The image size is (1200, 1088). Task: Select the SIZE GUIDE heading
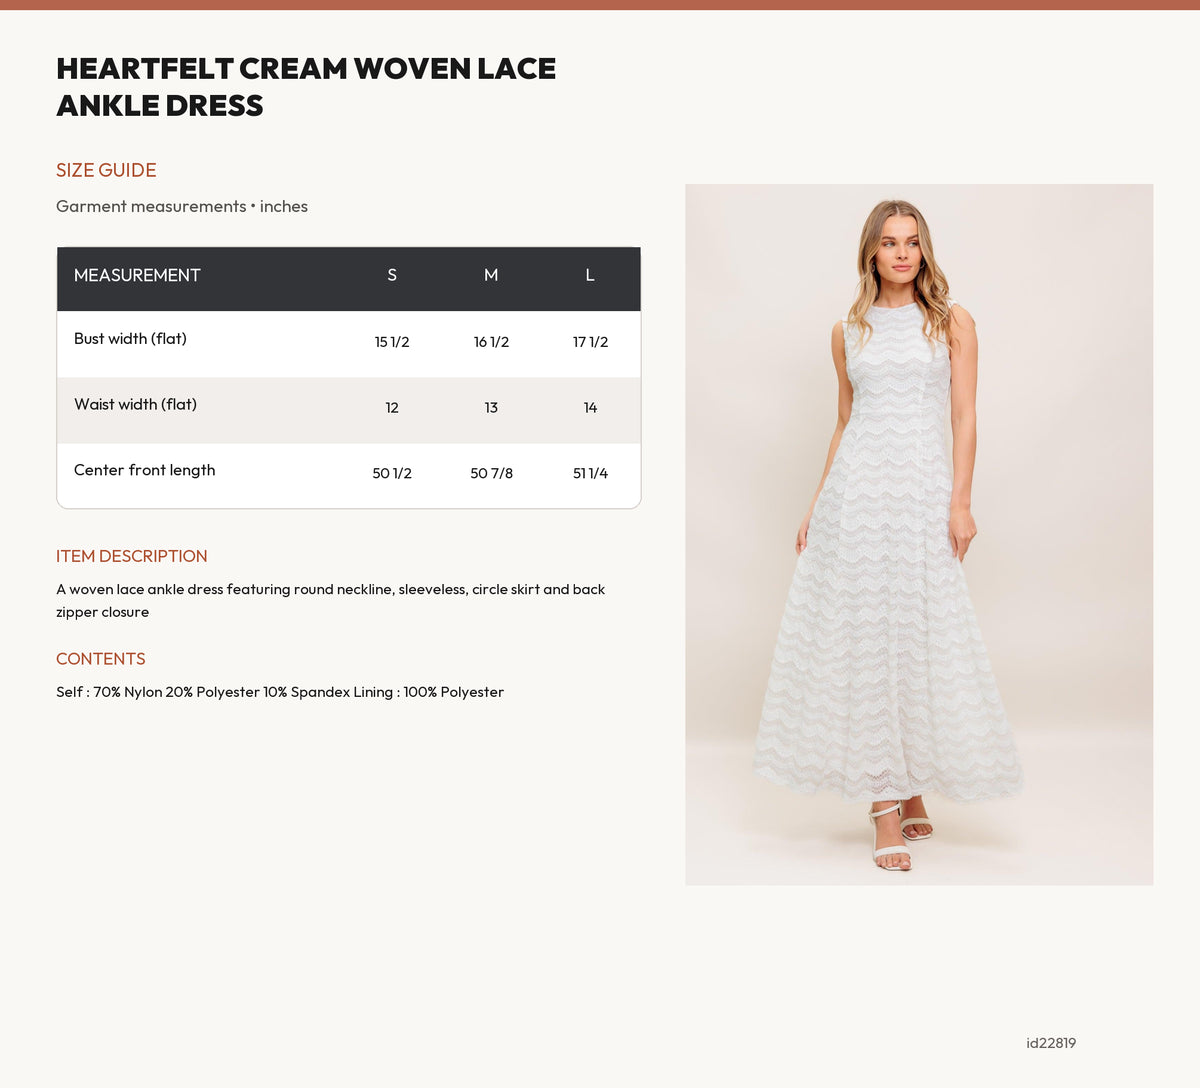click(106, 170)
